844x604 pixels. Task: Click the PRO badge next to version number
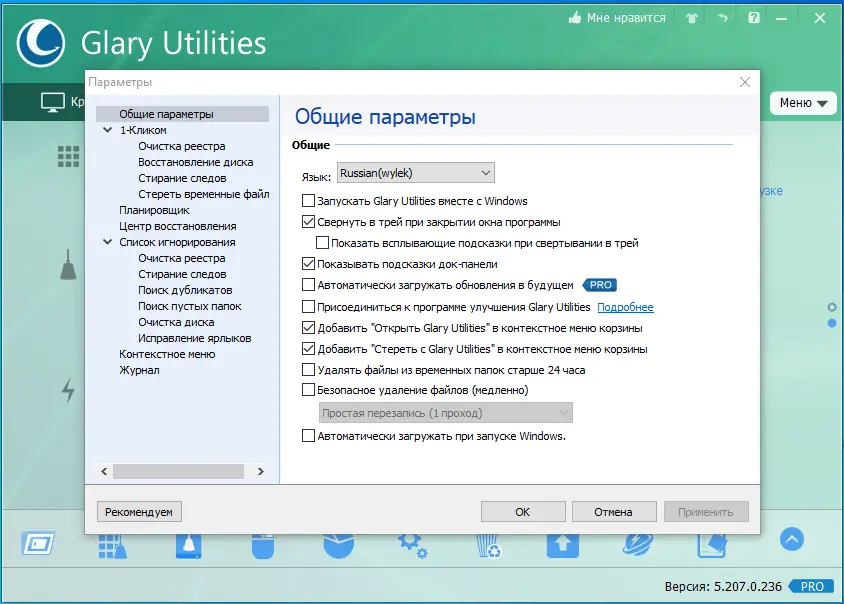(x=811, y=586)
